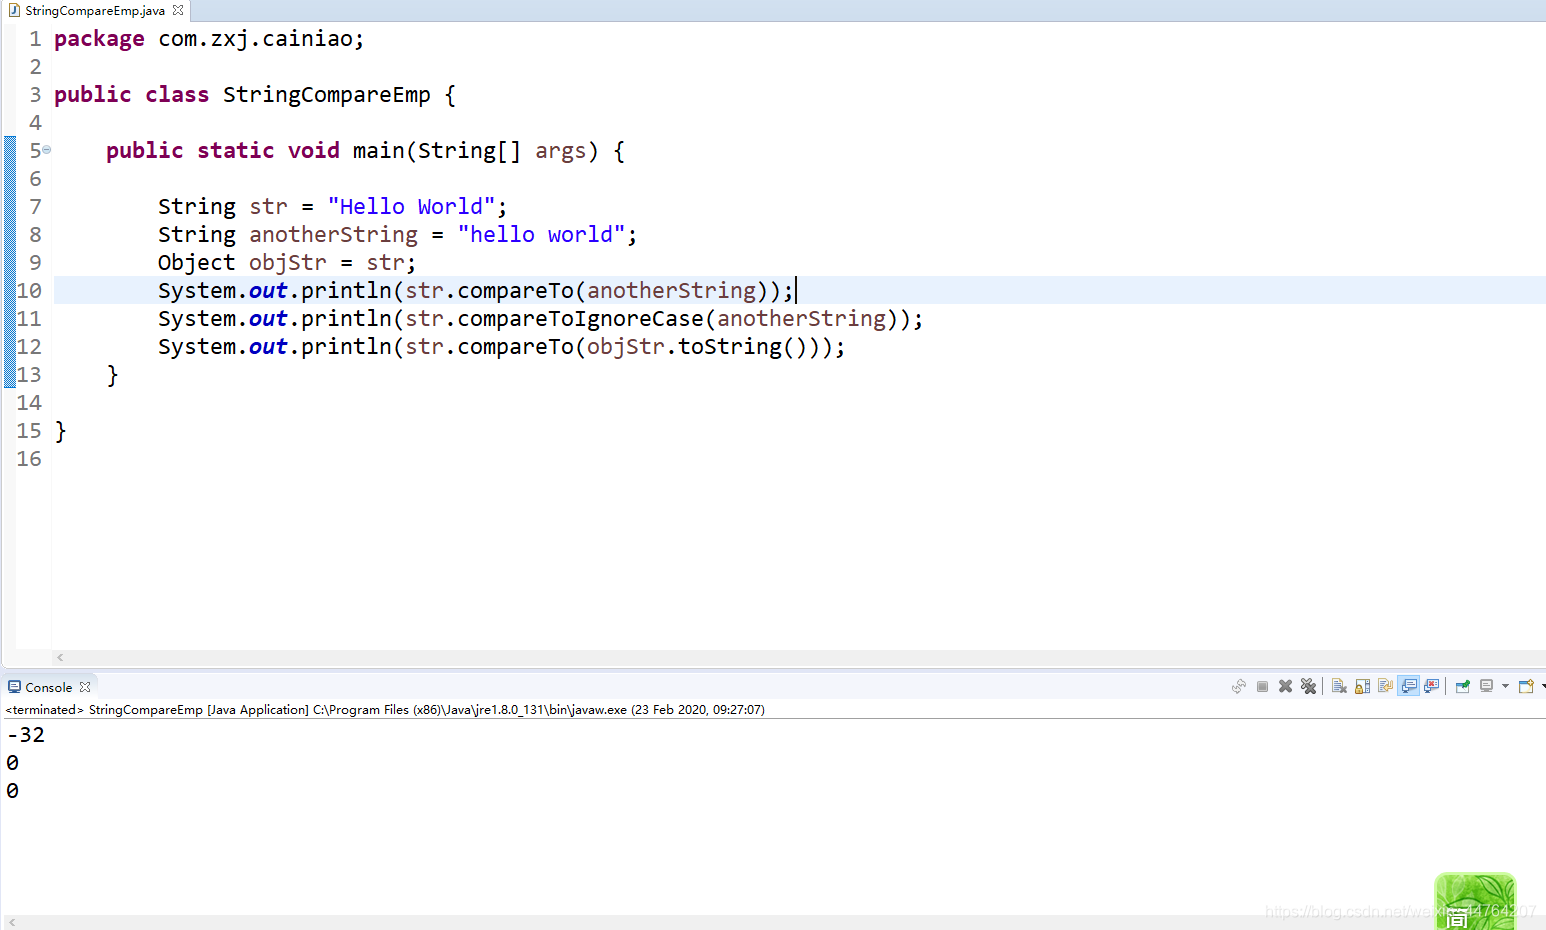Screen dimensions: 1546x930
Task: Click Open Console icon
Action: [1526, 686]
